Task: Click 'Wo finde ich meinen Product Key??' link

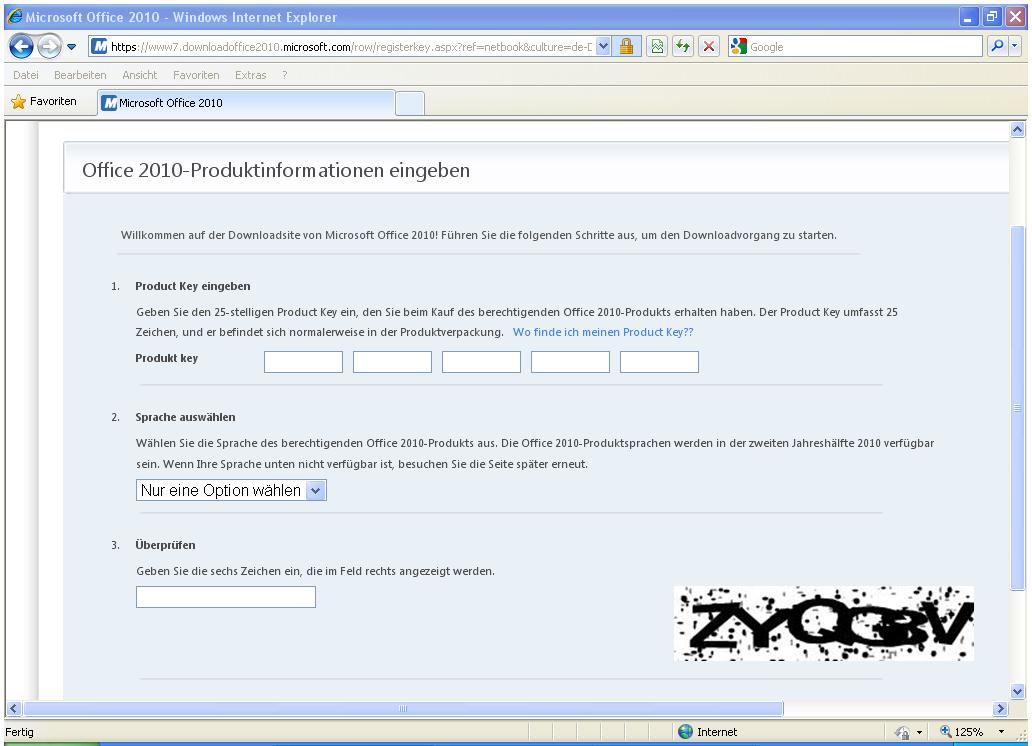Action: 603,332
